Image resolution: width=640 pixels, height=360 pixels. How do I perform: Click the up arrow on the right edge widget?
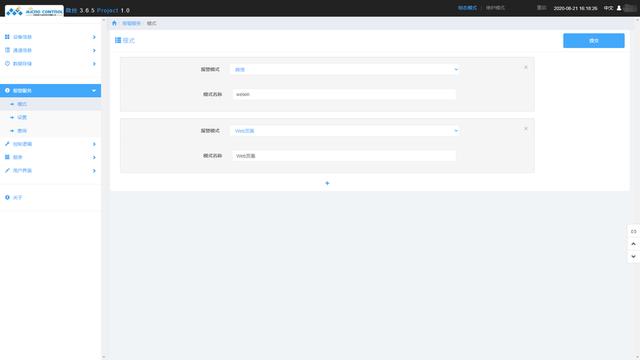(633, 244)
